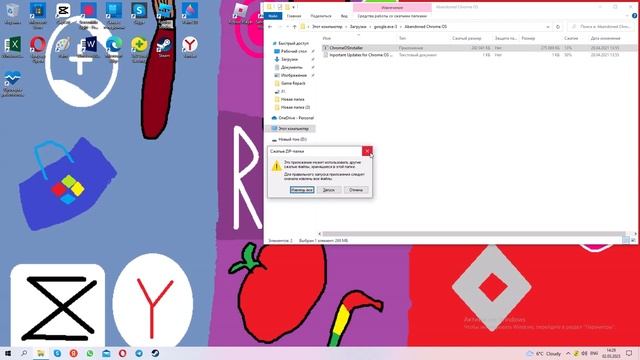Open Skype desktop shortcut

pyautogui.click(x=139, y=13)
